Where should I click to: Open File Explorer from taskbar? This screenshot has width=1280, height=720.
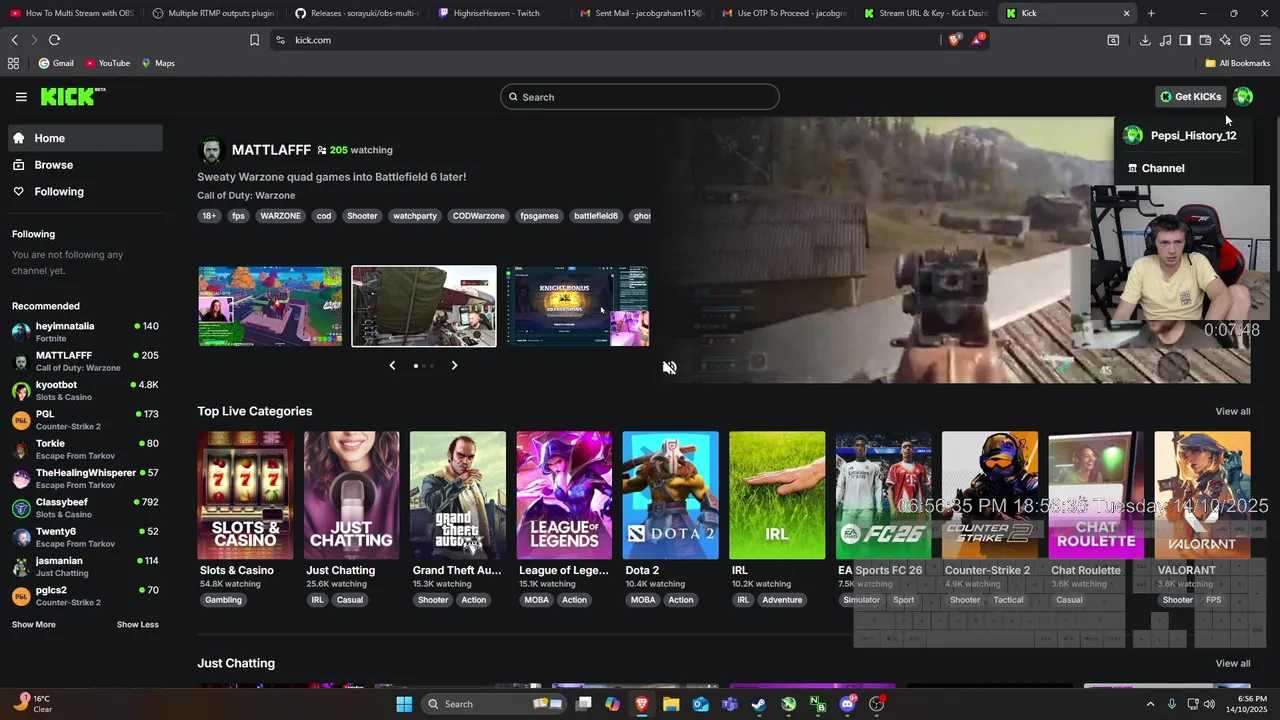tap(671, 704)
